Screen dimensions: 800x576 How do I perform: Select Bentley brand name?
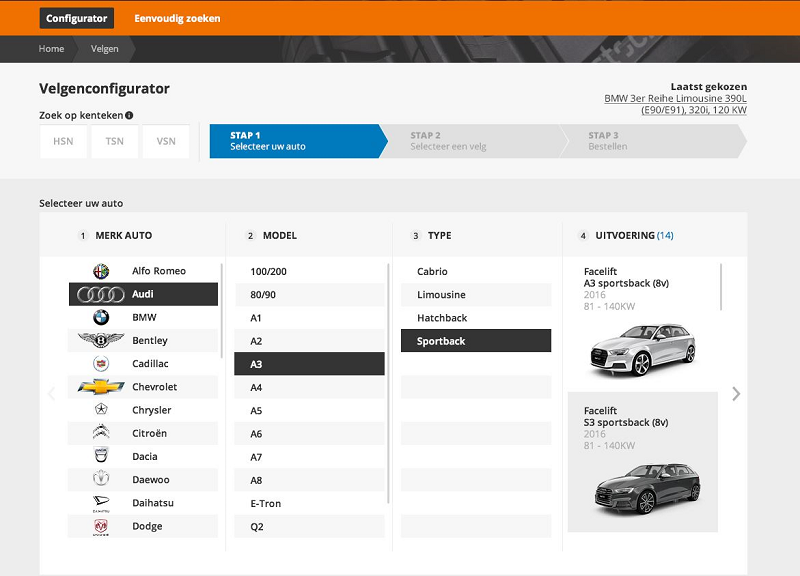[149, 340]
